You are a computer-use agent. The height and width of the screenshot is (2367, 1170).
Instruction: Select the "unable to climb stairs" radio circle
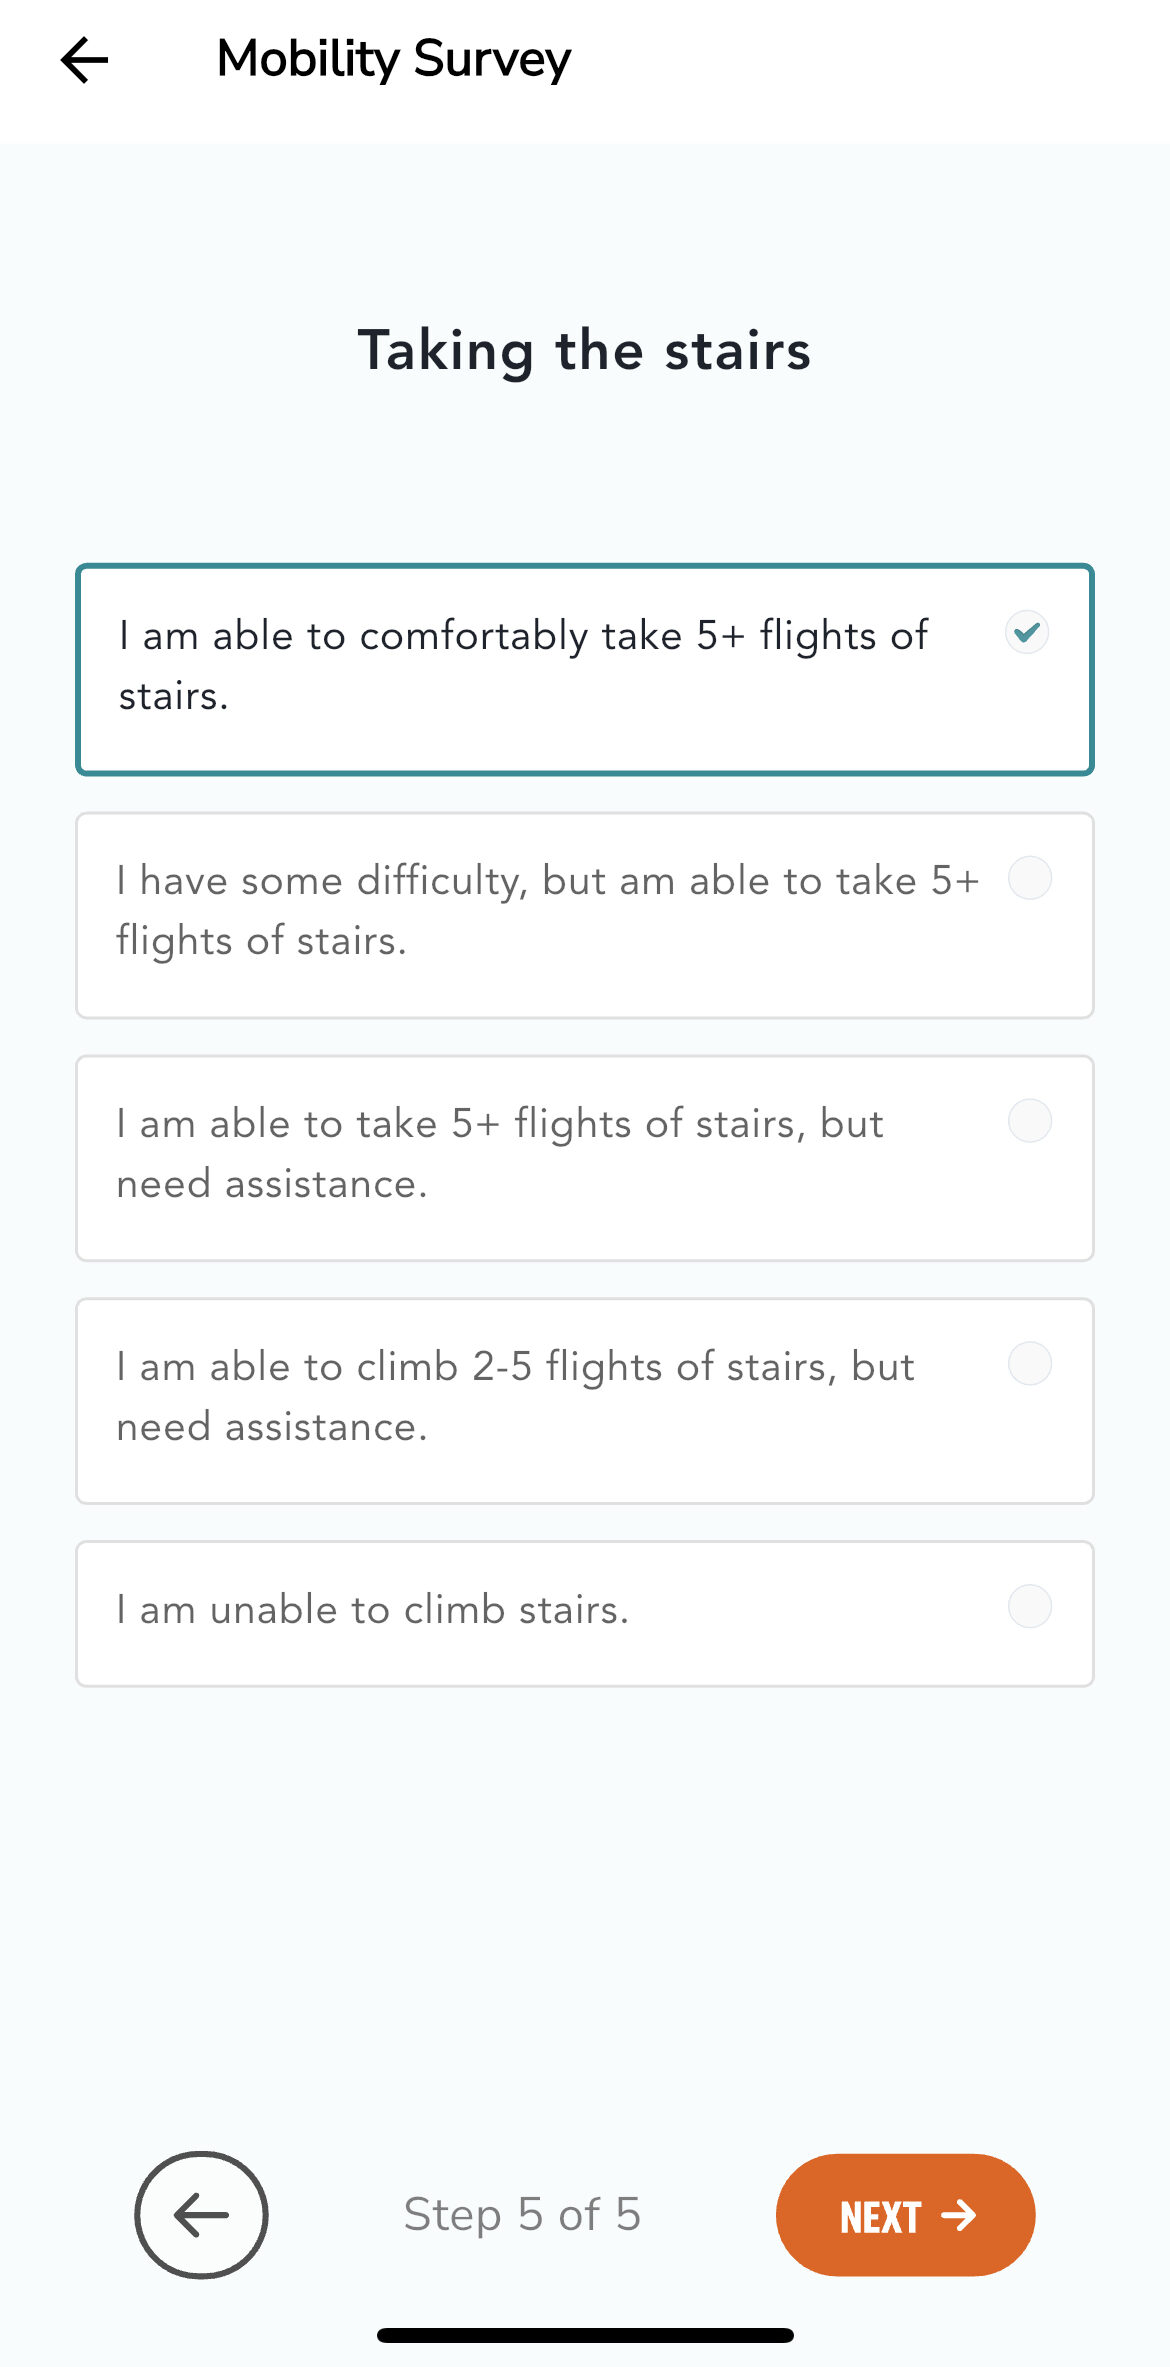[1029, 1607]
